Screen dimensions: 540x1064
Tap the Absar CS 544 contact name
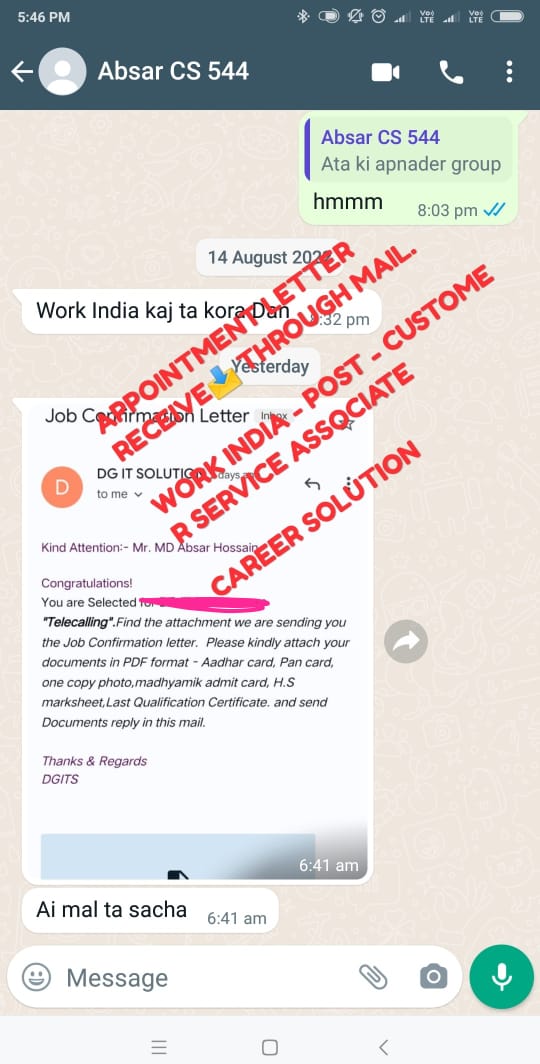click(x=174, y=71)
